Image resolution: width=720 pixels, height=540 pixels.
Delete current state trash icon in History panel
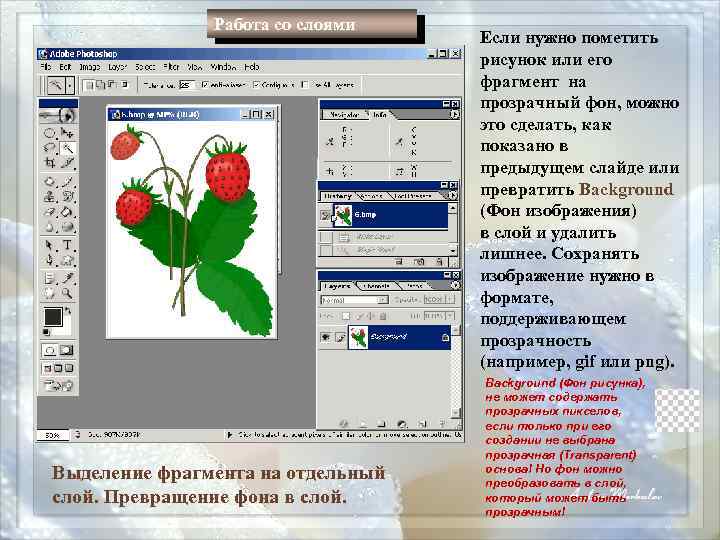(x=439, y=262)
